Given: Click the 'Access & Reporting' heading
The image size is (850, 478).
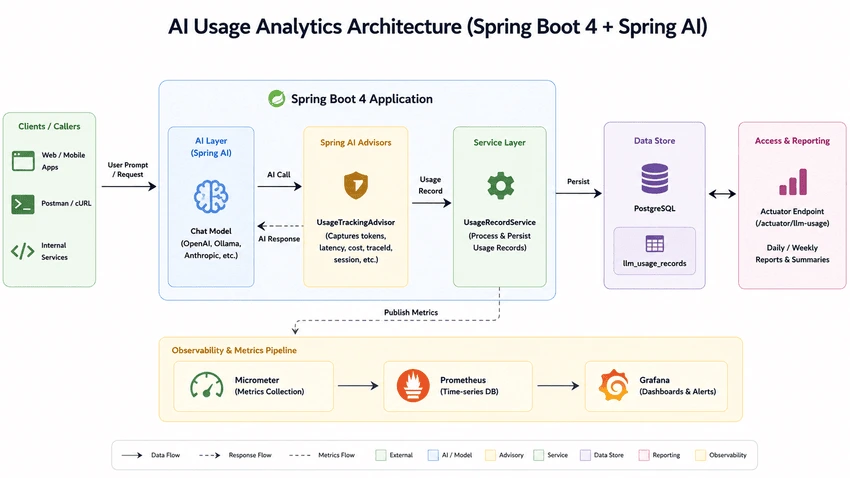Looking at the screenshot, I should click(792, 141).
